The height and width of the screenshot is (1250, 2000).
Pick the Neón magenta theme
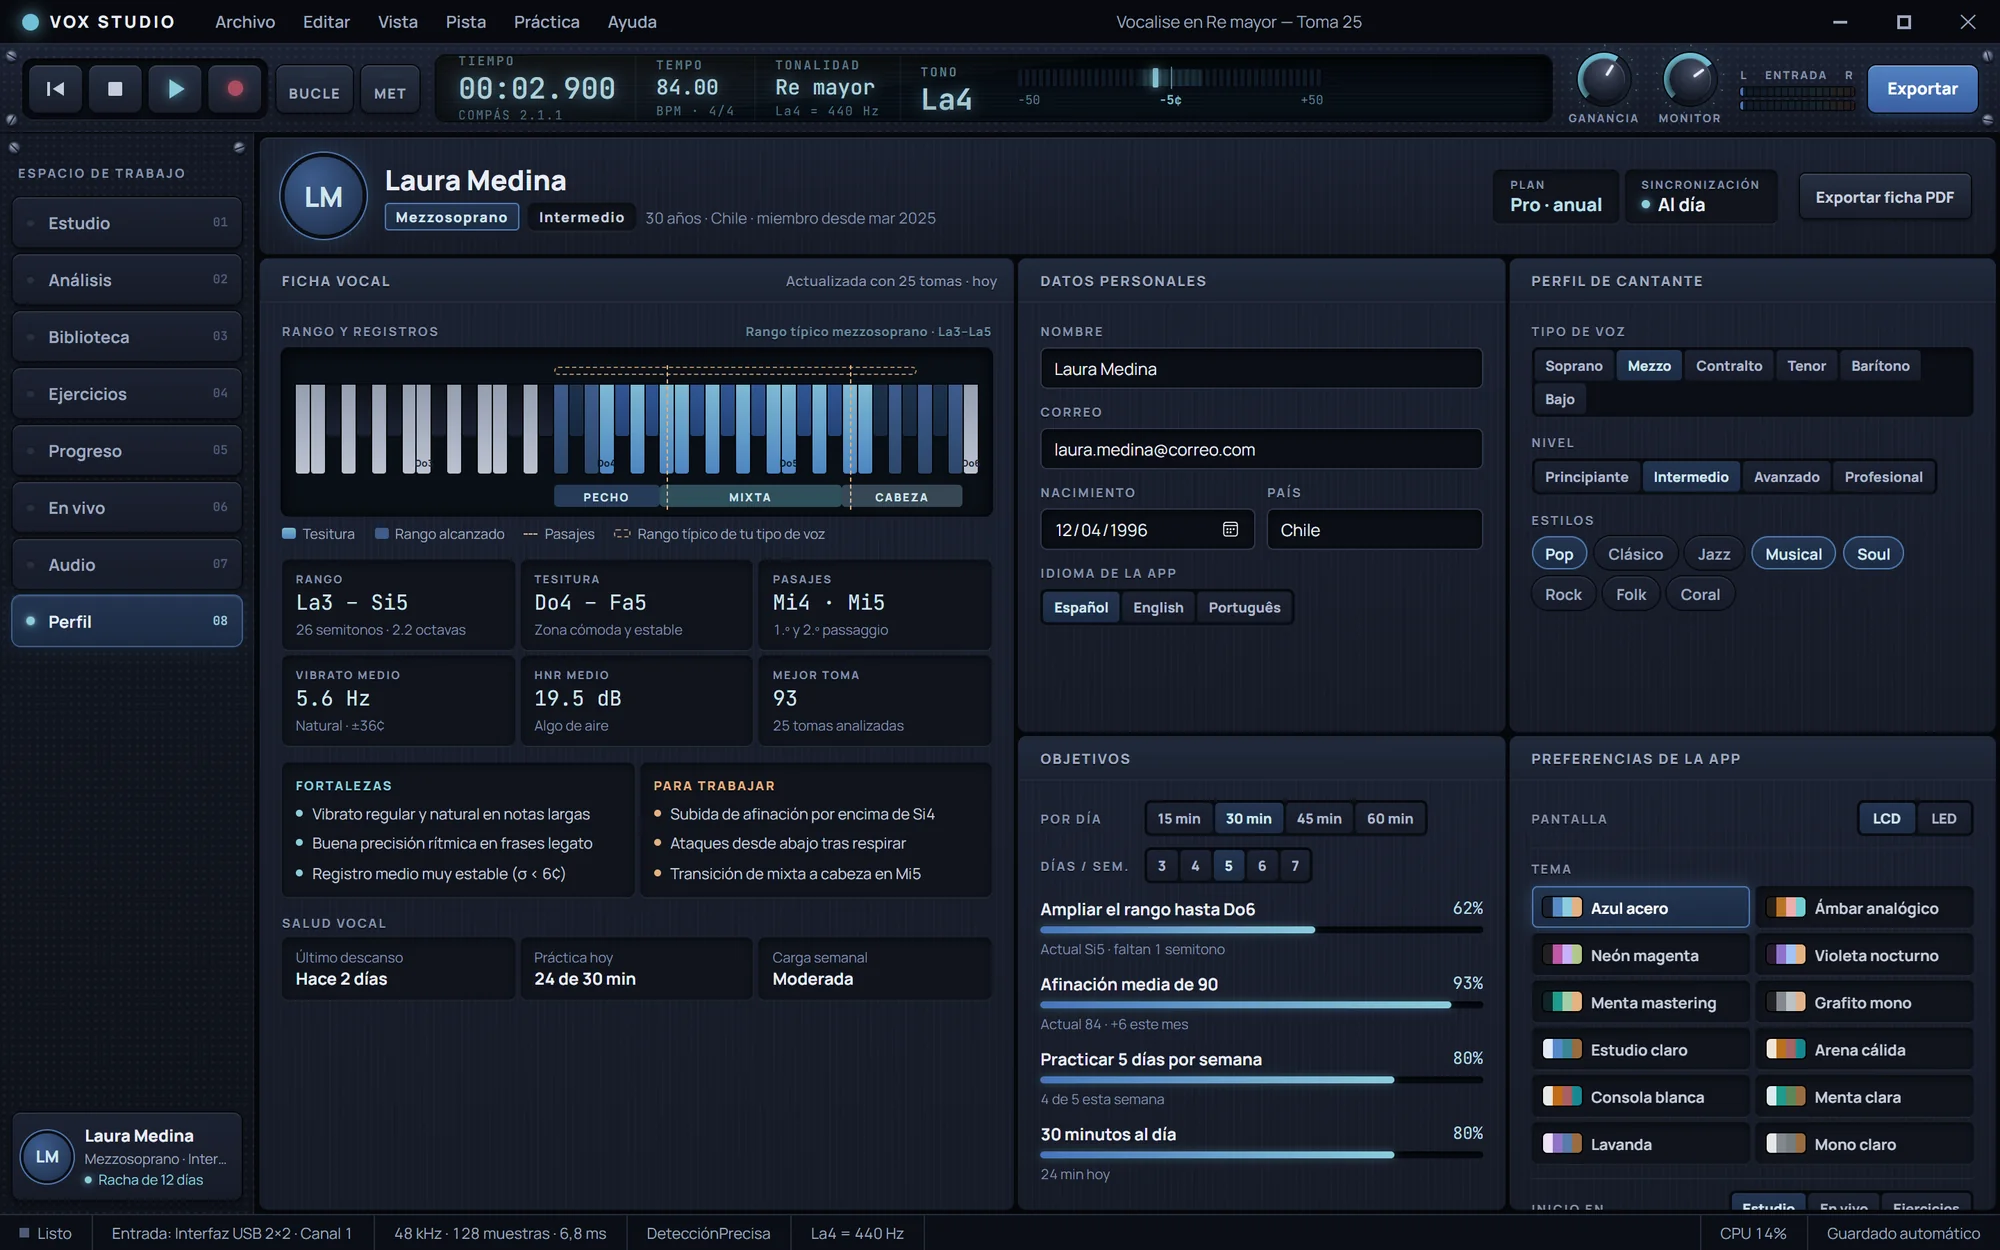click(1640, 955)
